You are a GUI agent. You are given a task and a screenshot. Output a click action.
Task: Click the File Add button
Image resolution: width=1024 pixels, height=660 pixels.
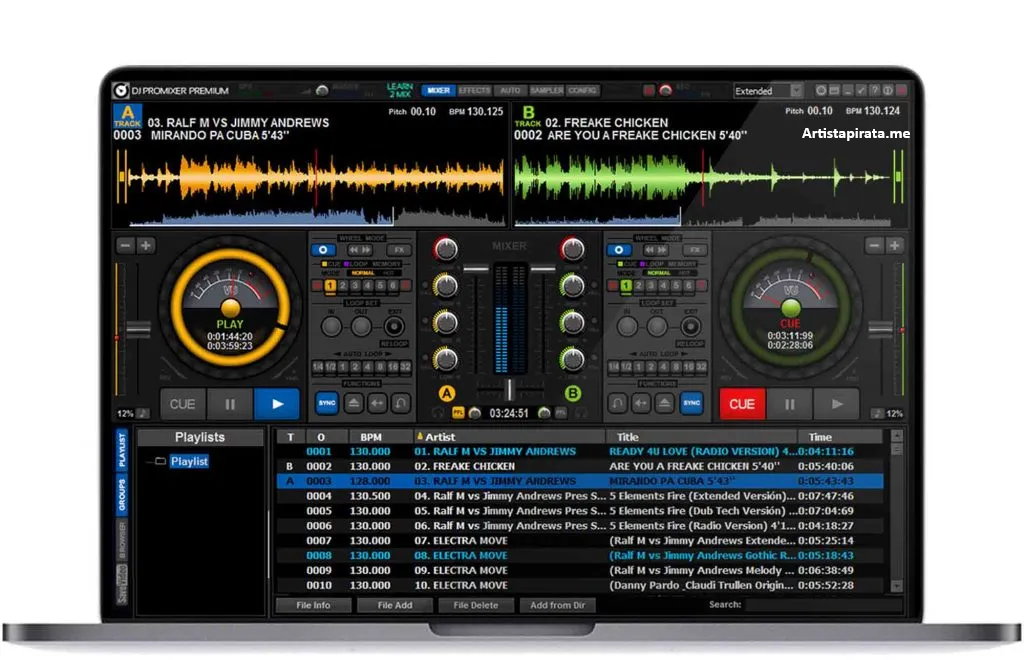[396, 605]
